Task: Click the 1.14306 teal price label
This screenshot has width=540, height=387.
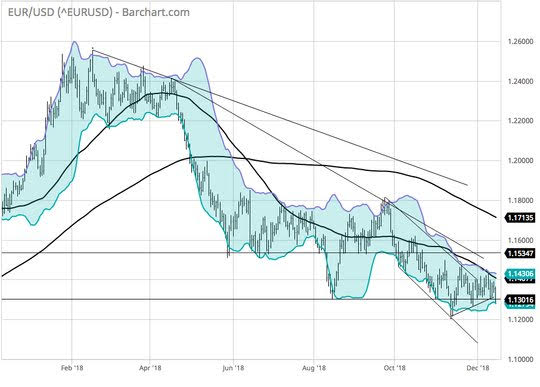Action: click(x=520, y=274)
